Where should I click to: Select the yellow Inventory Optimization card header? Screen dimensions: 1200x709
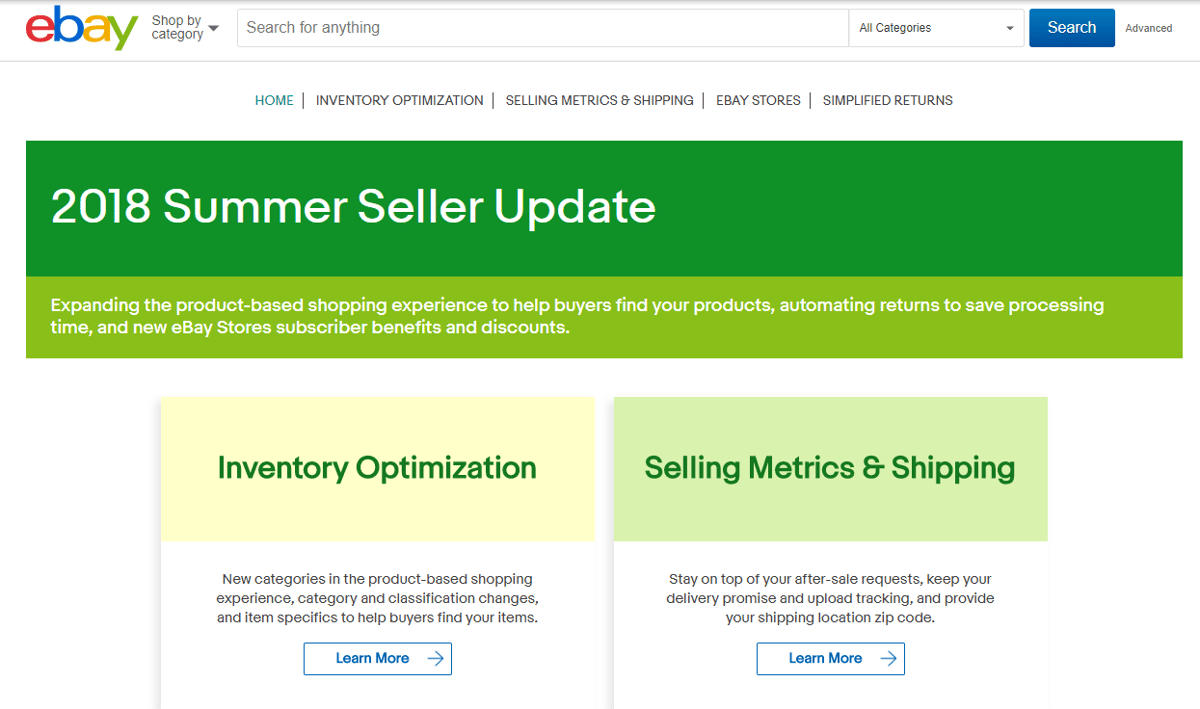tap(377, 468)
